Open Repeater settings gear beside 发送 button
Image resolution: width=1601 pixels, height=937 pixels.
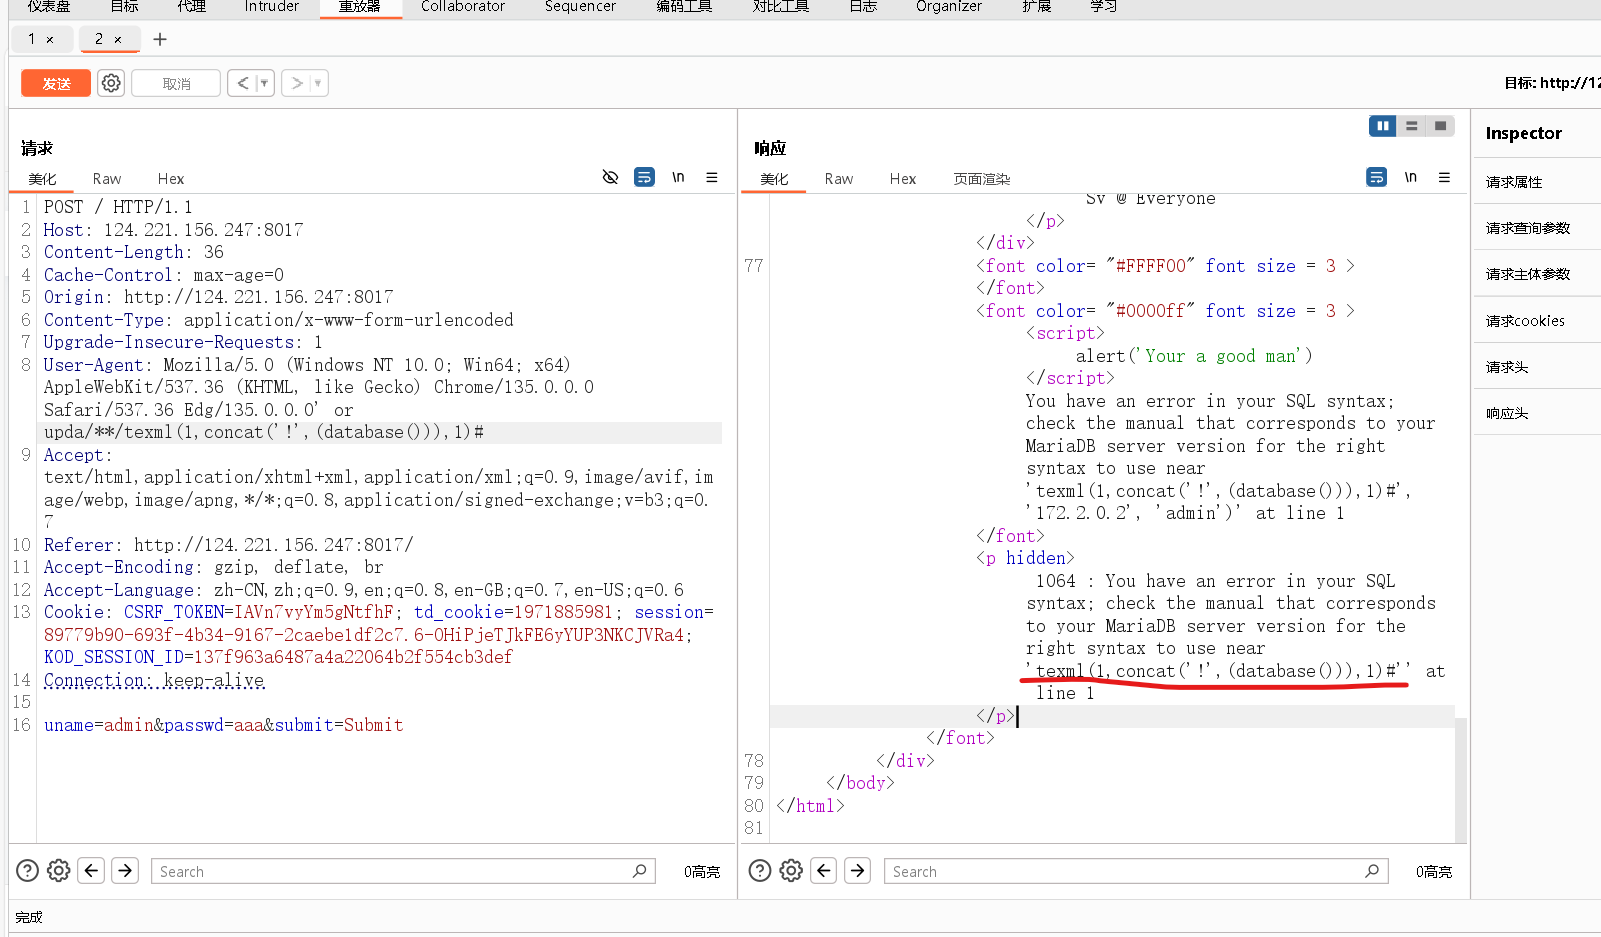(110, 83)
